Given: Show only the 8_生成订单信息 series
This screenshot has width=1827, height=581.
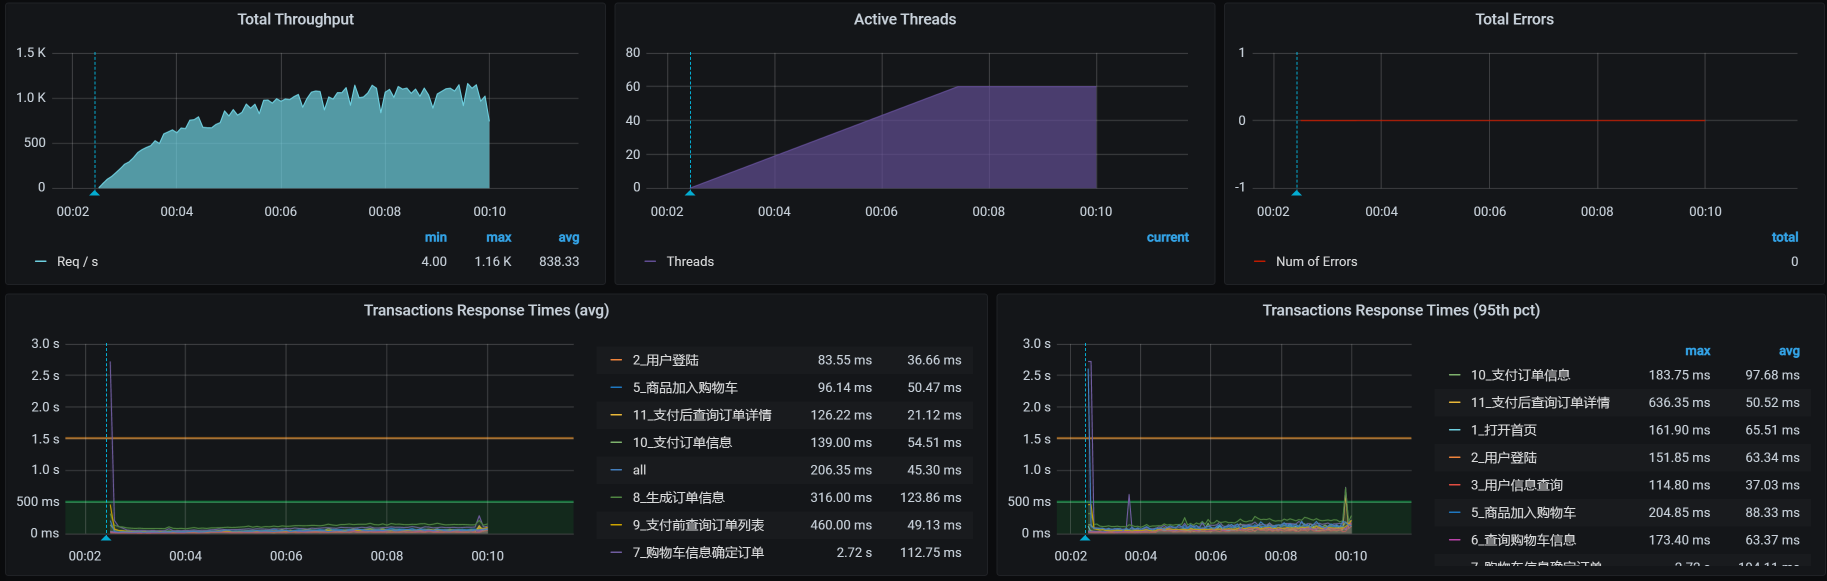Looking at the screenshot, I should click(678, 497).
